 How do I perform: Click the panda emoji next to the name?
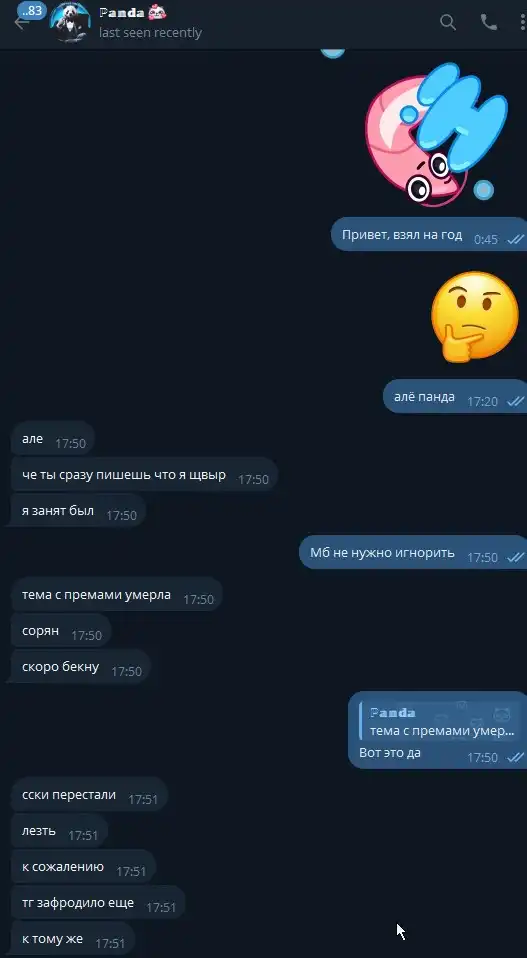point(158,12)
